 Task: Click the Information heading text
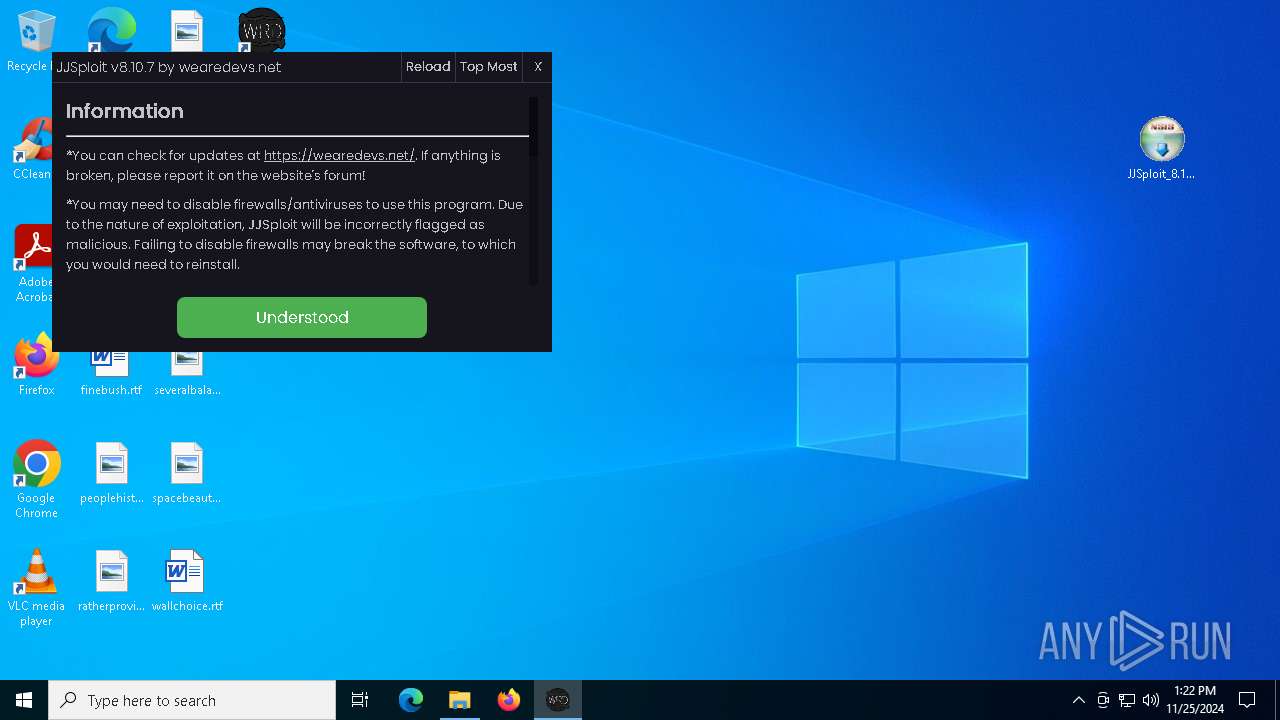125,111
